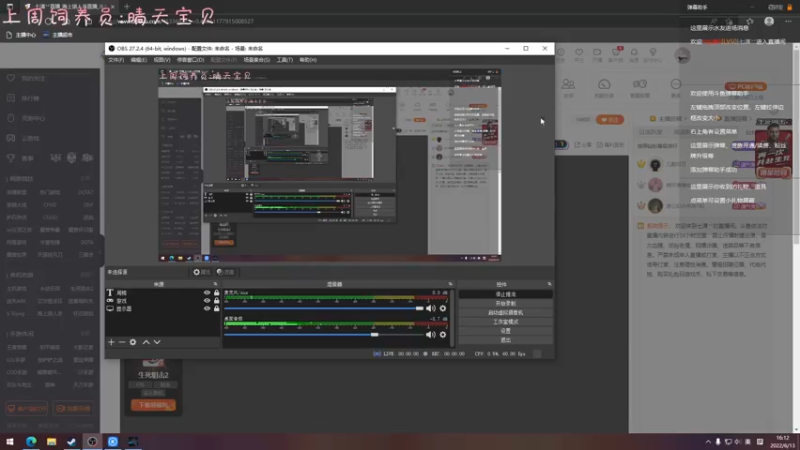Viewport: 800px width, 450px height.
Task: Open 帮助(H) Help menu in OBS
Action: [308, 60]
